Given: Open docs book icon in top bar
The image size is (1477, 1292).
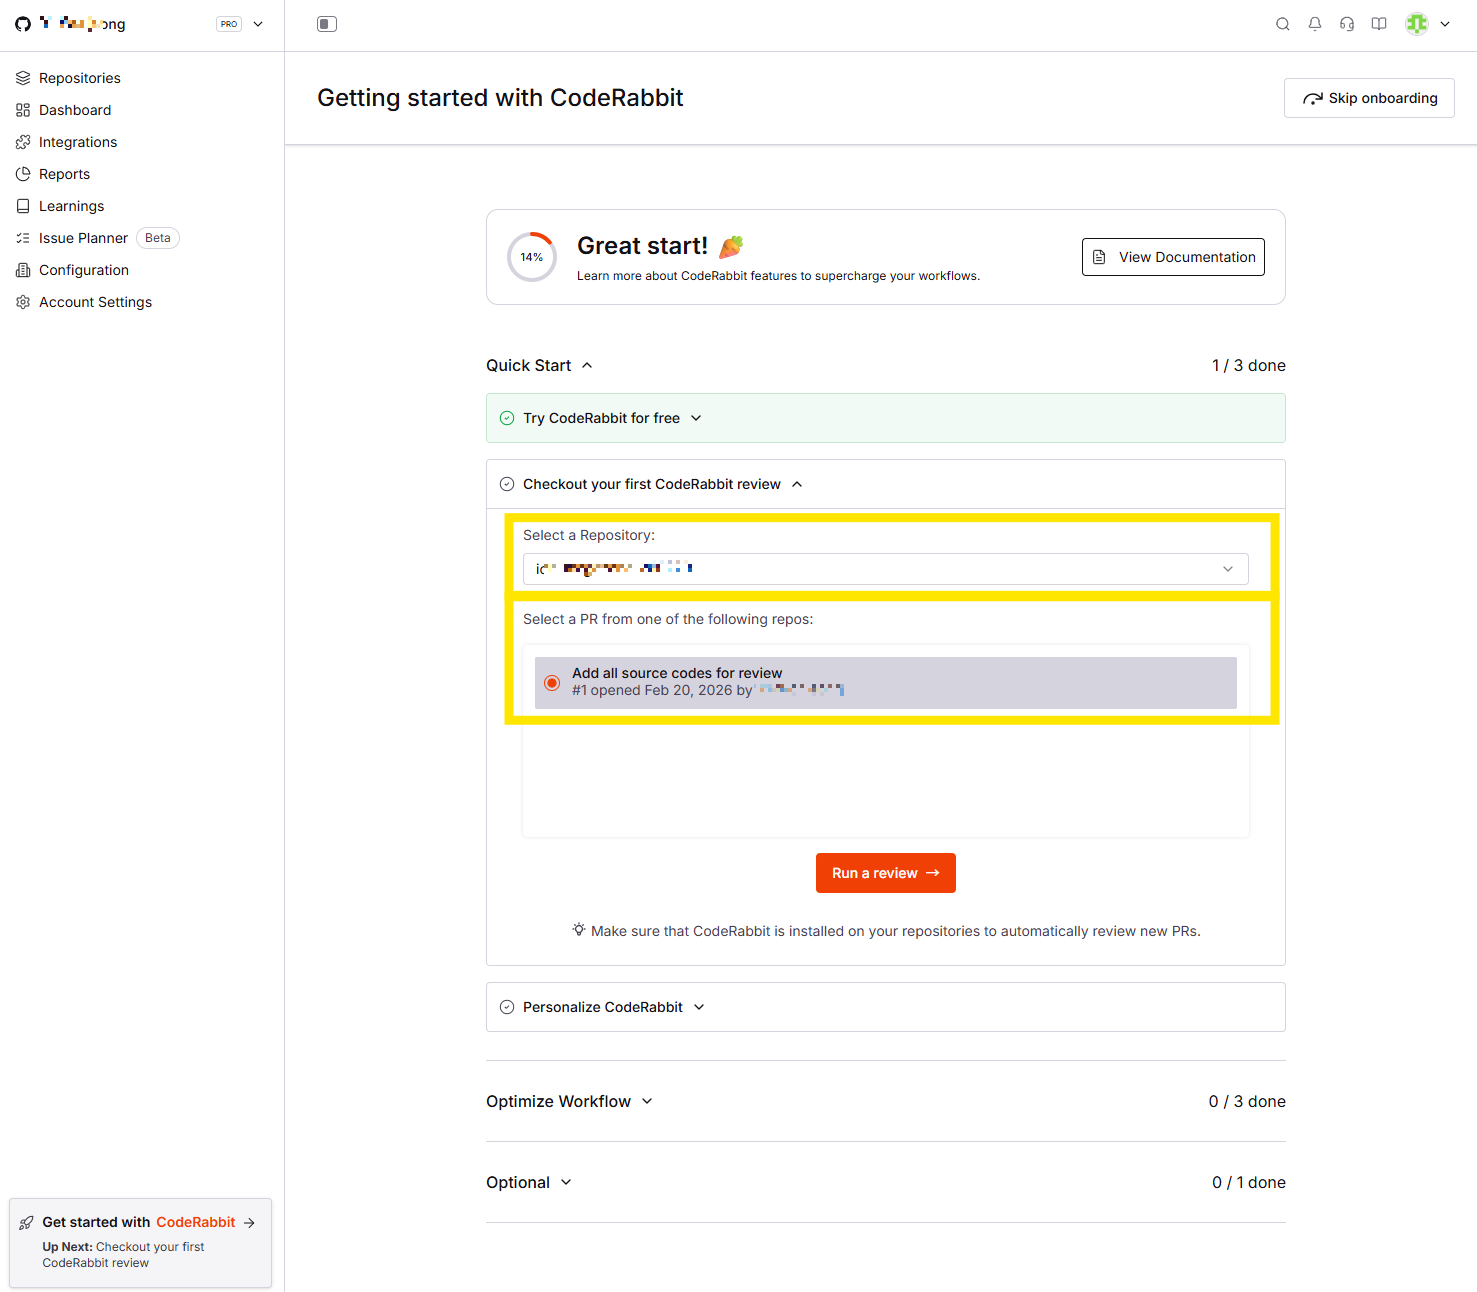Looking at the screenshot, I should pos(1379,24).
